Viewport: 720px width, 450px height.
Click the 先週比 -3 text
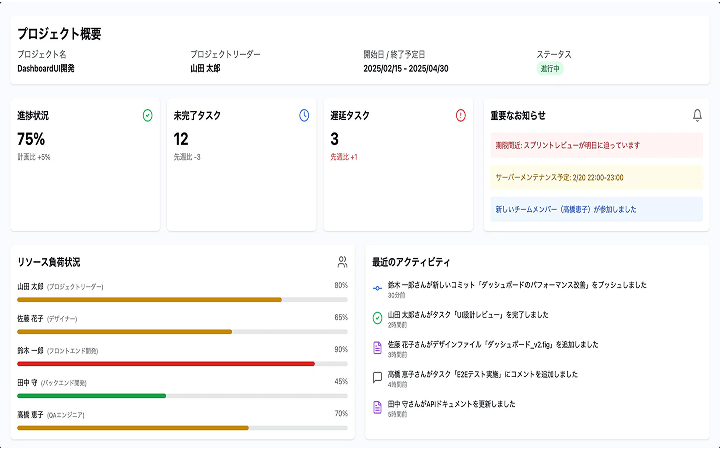187,157
